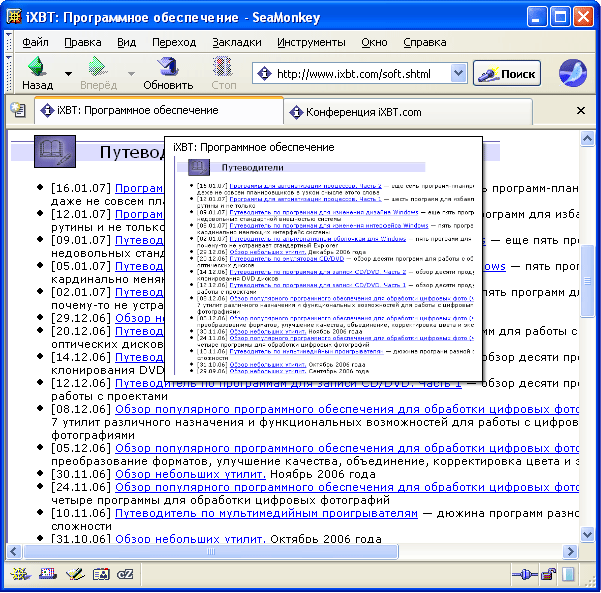Open the Инструменты menu
Screen dimensions: 601x593
pos(311,42)
